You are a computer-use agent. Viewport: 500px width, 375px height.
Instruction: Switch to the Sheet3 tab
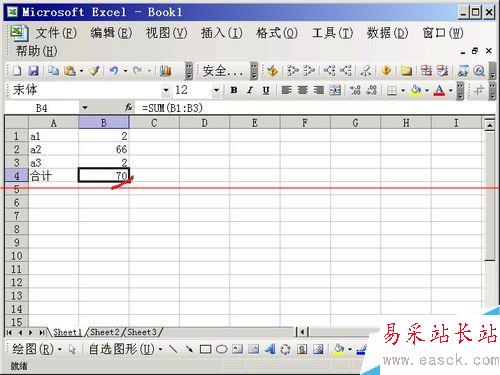[142, 332]
